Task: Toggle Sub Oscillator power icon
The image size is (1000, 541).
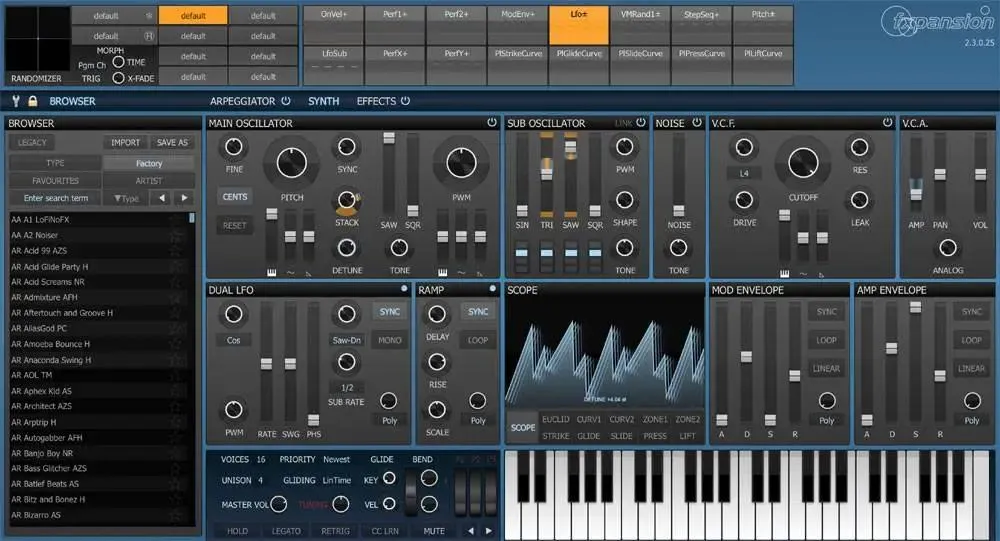Action: pos(640,122)
